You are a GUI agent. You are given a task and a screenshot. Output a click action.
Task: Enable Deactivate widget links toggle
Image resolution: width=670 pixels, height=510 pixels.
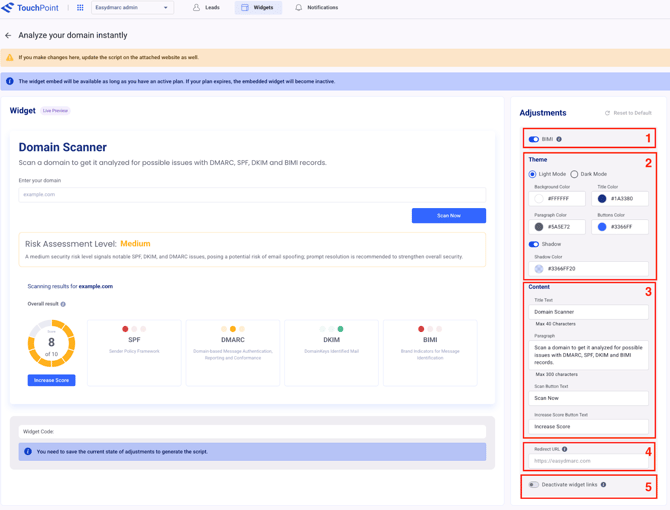pos(534,485)
